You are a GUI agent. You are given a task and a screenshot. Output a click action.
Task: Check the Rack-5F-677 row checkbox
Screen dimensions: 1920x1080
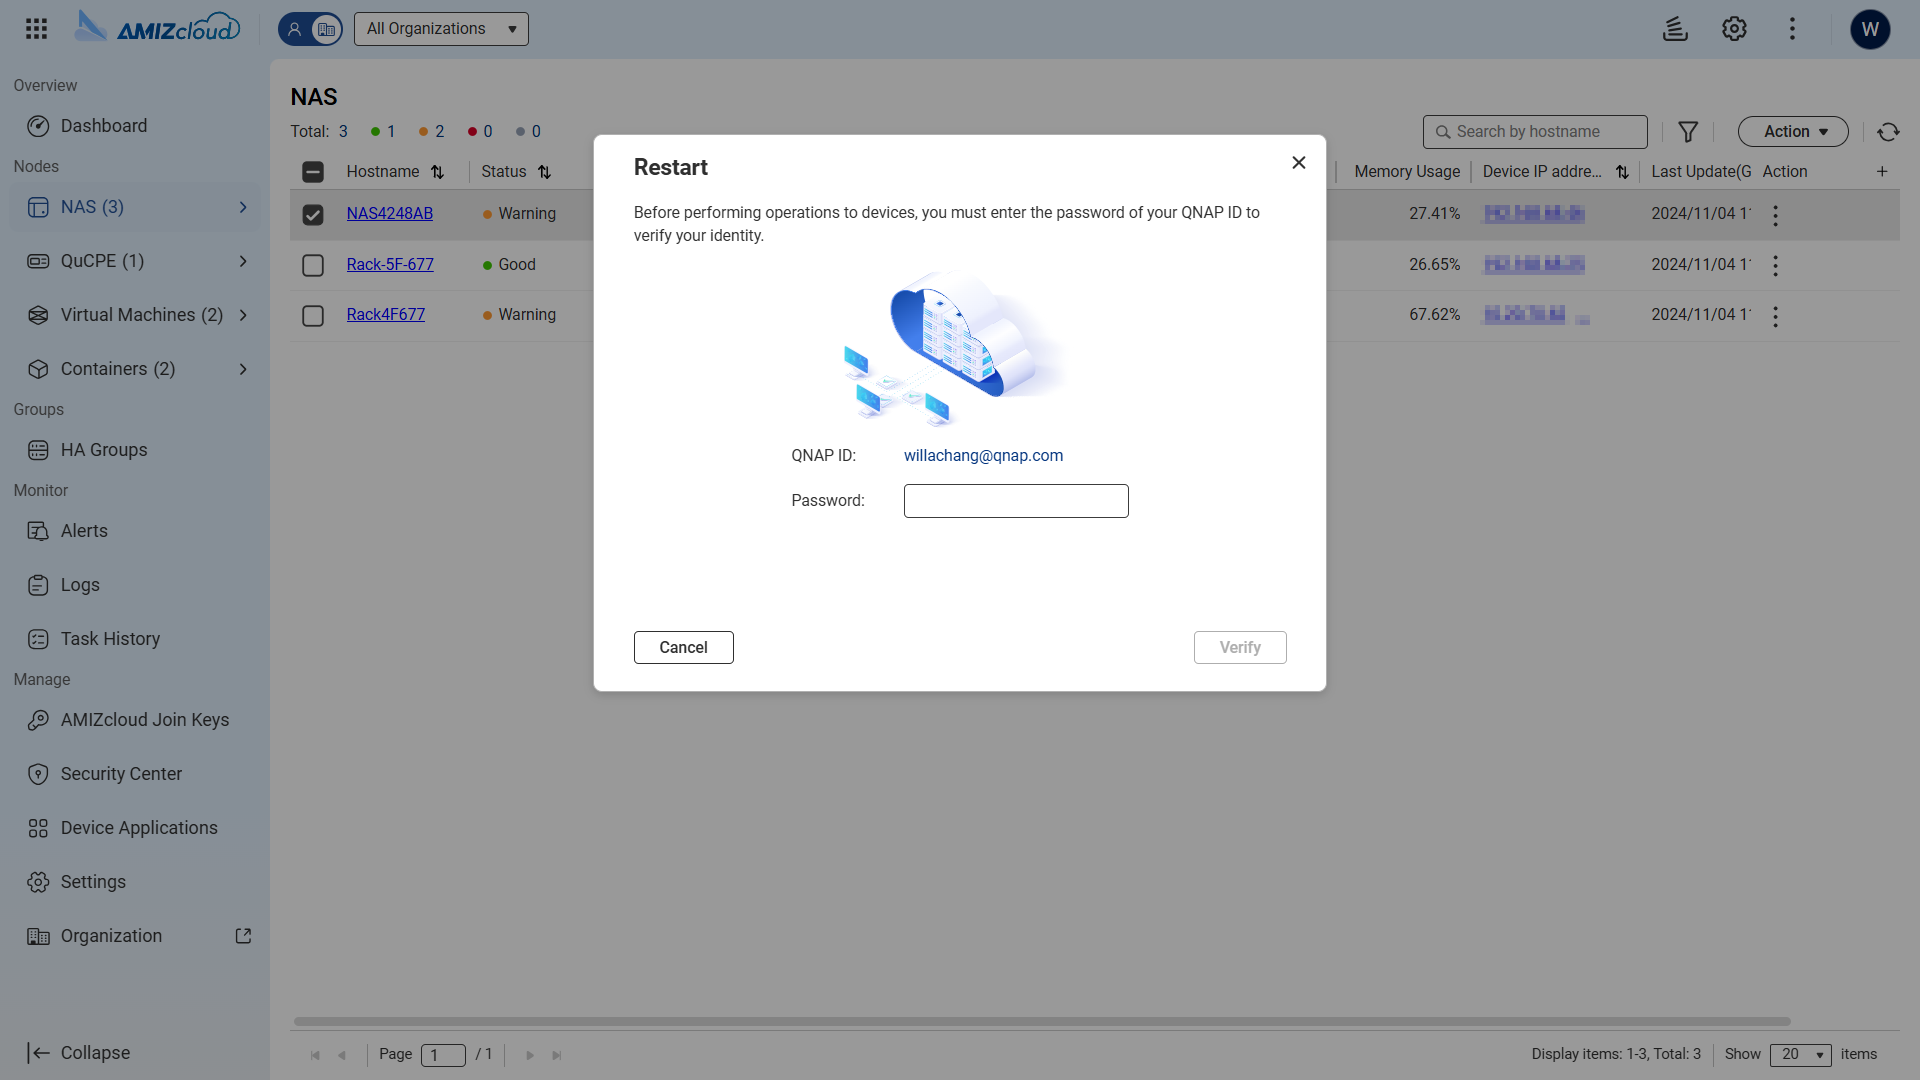point(313,265)
